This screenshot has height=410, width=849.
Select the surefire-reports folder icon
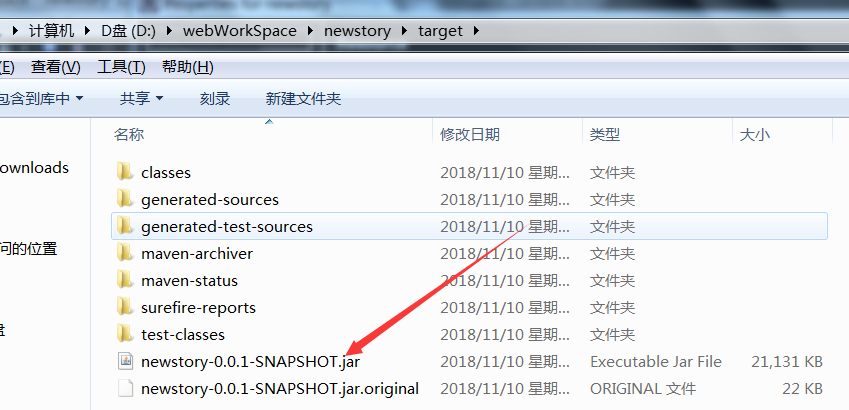(125, 308)
